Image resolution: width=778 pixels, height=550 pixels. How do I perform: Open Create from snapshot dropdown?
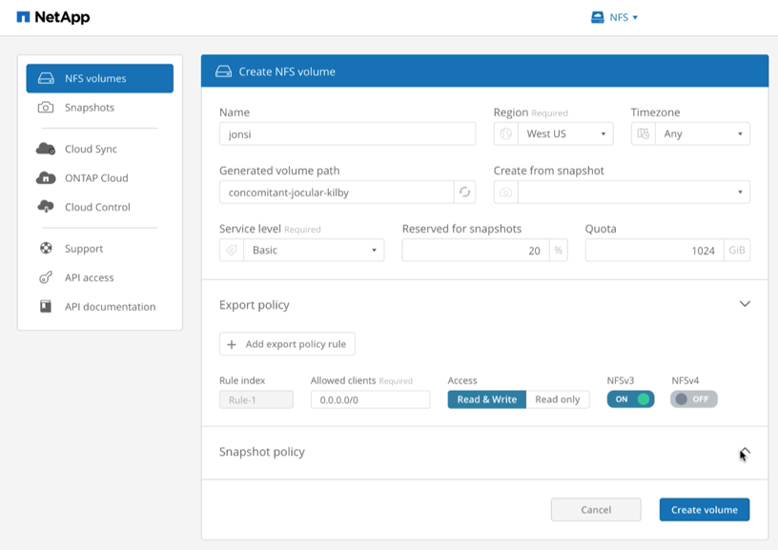(634, 192)
